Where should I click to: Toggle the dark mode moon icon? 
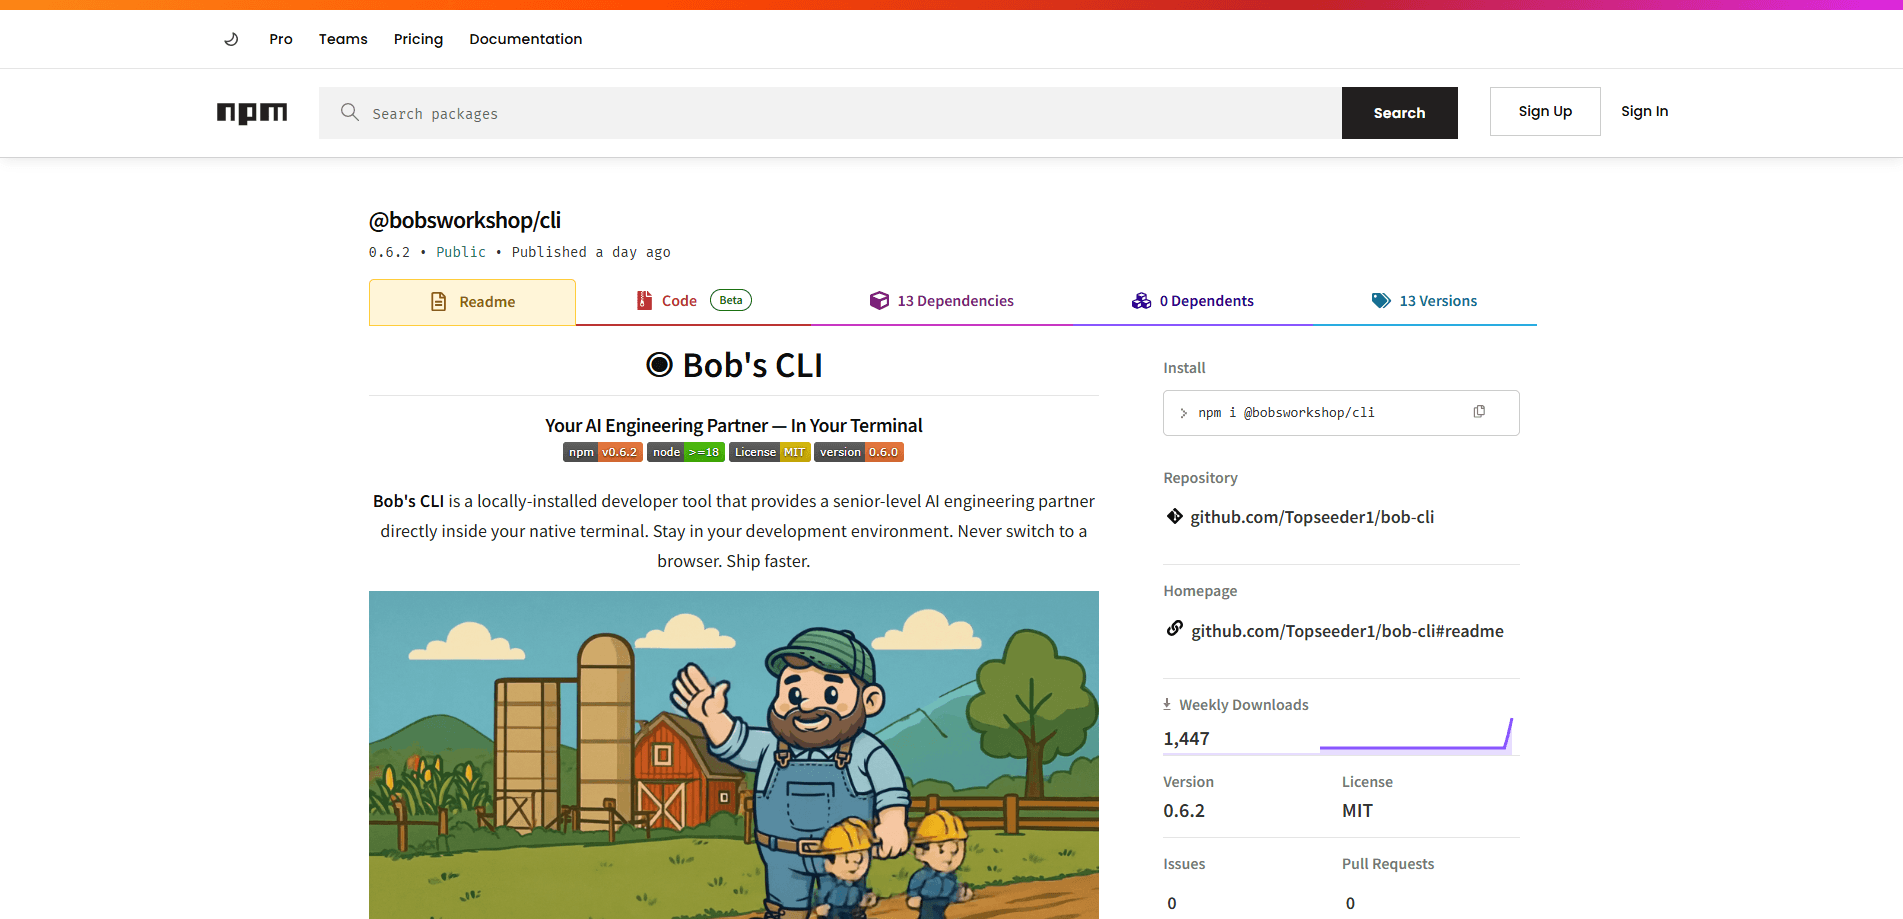click(231, 39)
